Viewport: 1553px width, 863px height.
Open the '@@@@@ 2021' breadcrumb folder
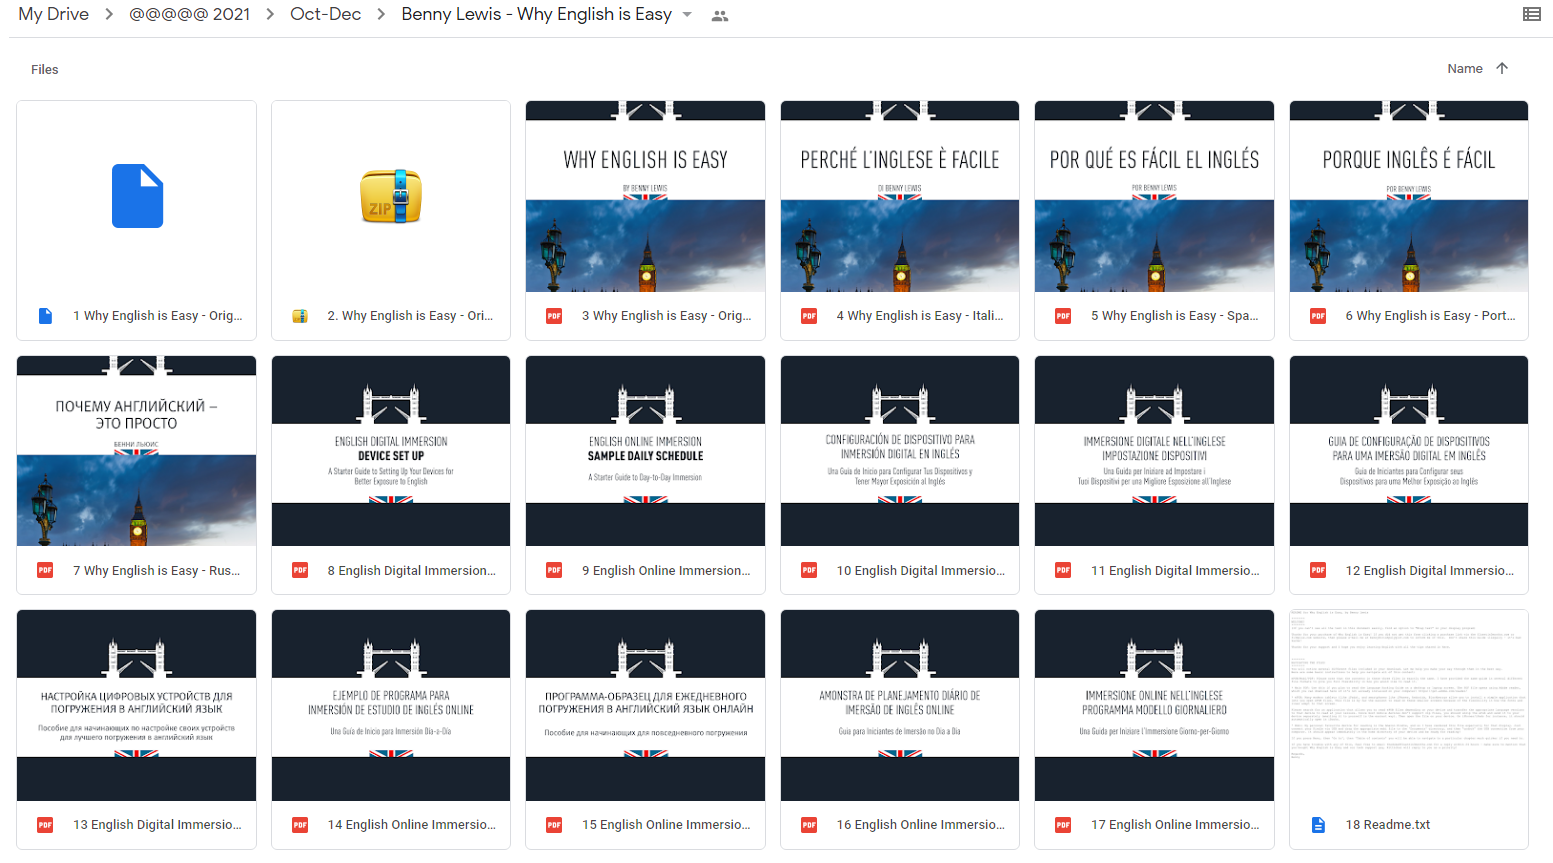tap(190, 14)
